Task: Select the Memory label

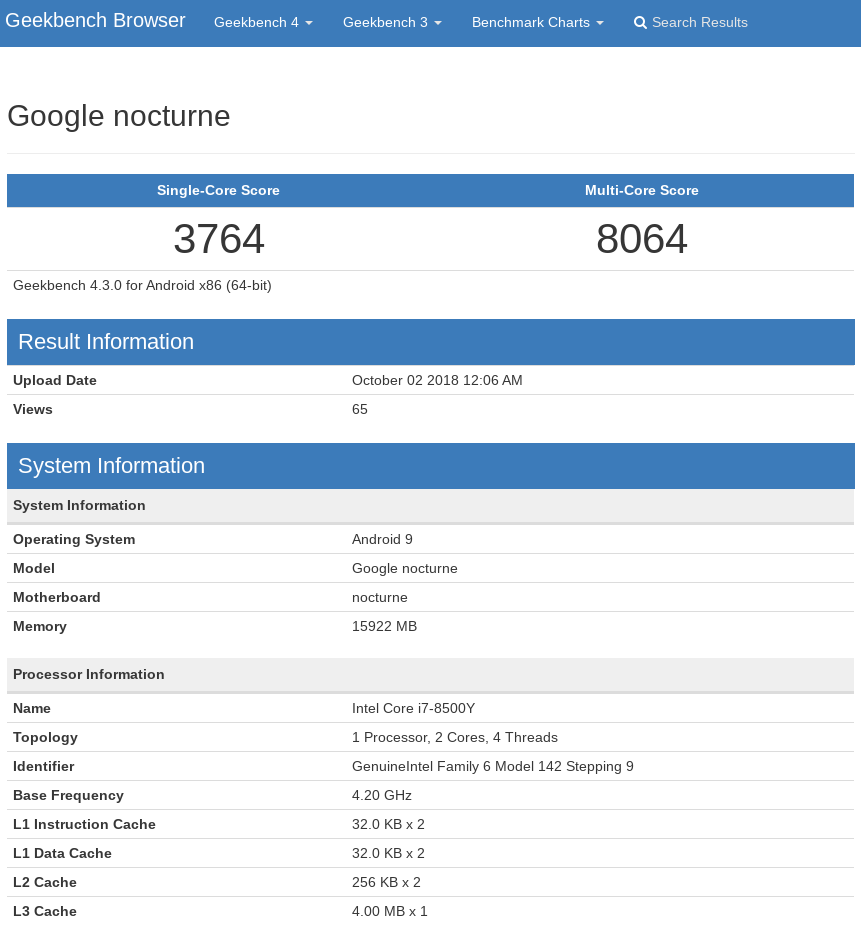Action: click(40, 627)
